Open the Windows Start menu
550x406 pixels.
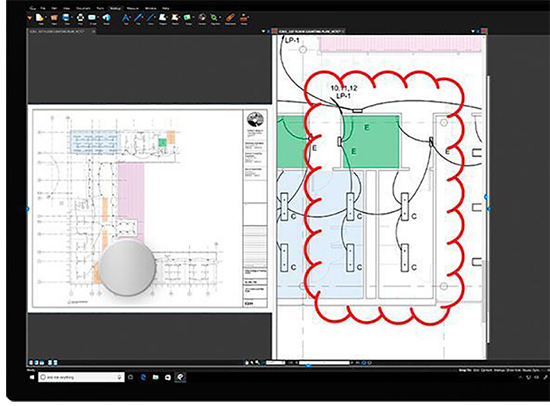[x=32, y=377]
